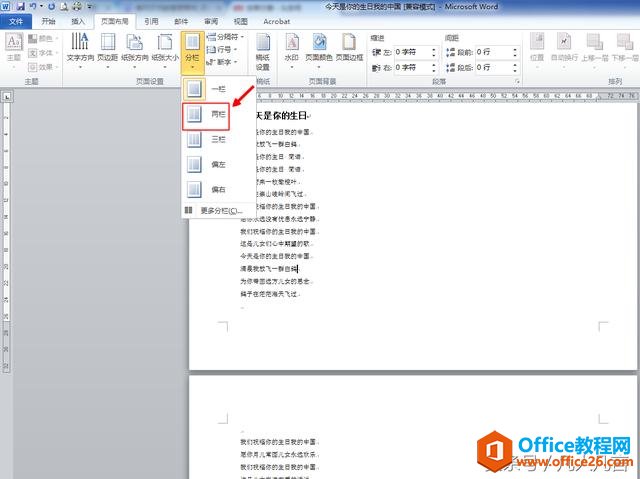
Task: Switch to the 引用 references tab
Action: 151,20
